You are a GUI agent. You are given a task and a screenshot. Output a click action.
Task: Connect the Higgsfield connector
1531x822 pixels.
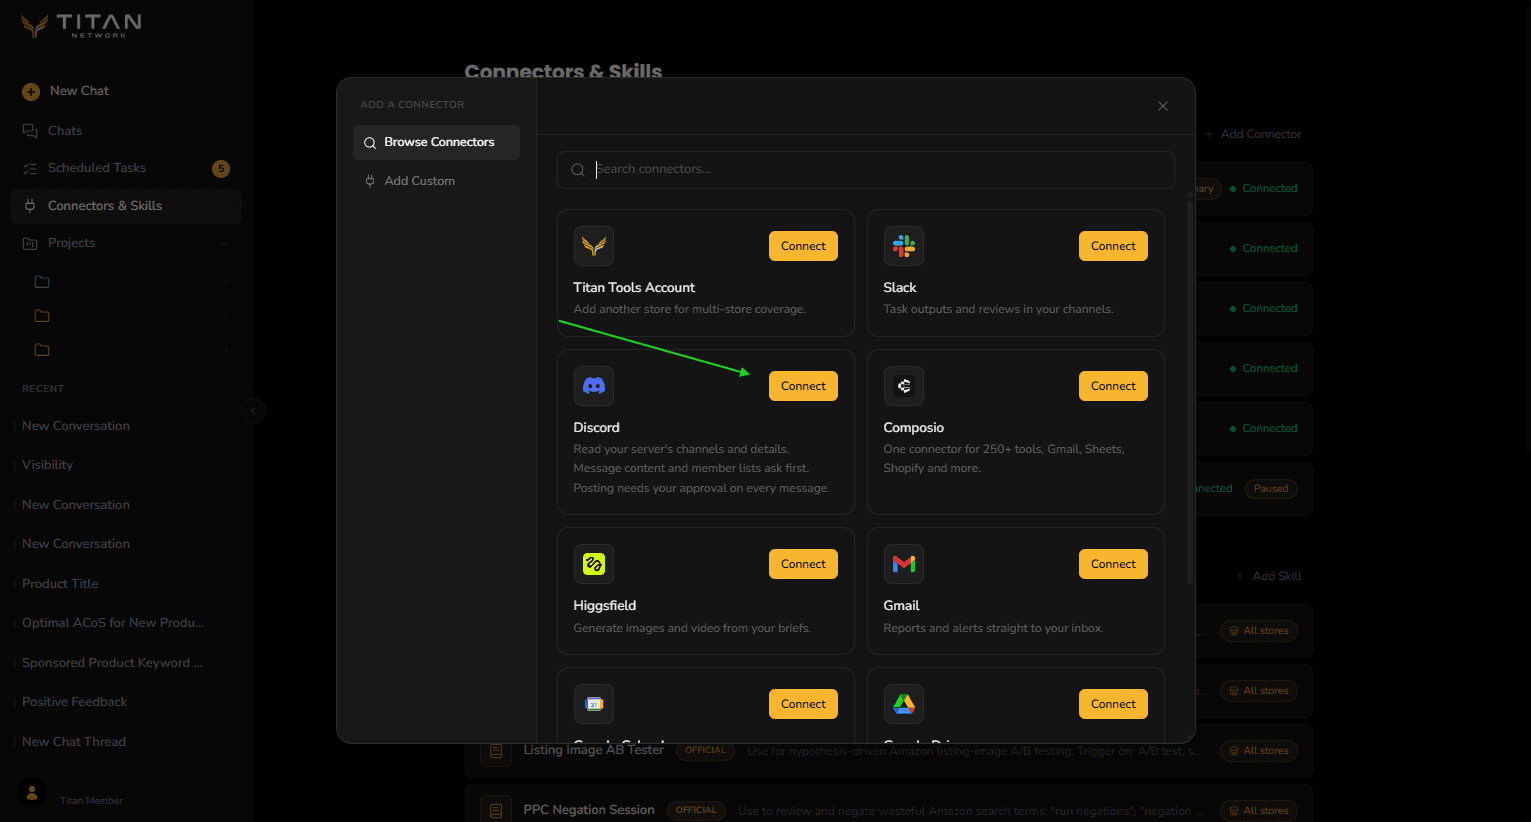(x=803, y=564)
